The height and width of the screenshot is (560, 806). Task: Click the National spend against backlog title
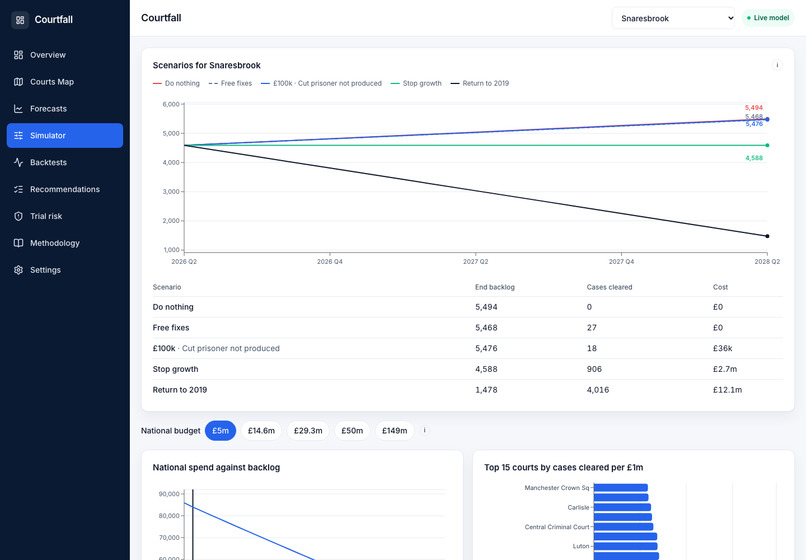[216, 467]
